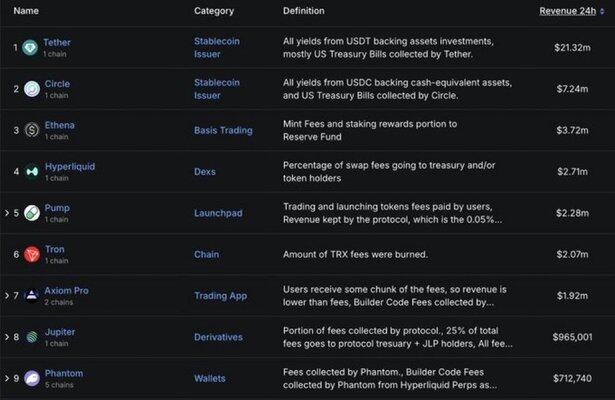Open the Launchpad category link
Viewport: 615px width, 400px height.
coord(218,213)
